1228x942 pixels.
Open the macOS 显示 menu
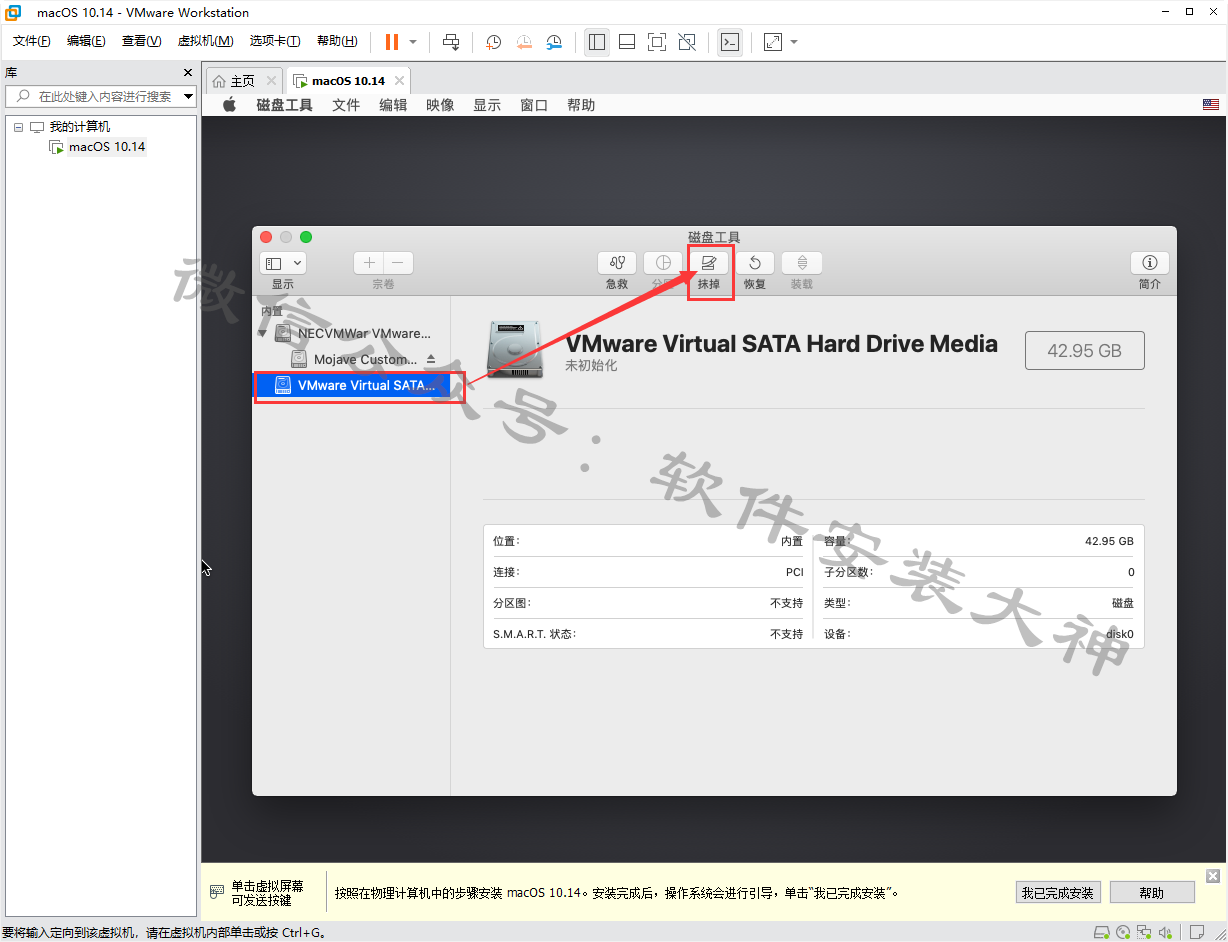coord(487,105)
